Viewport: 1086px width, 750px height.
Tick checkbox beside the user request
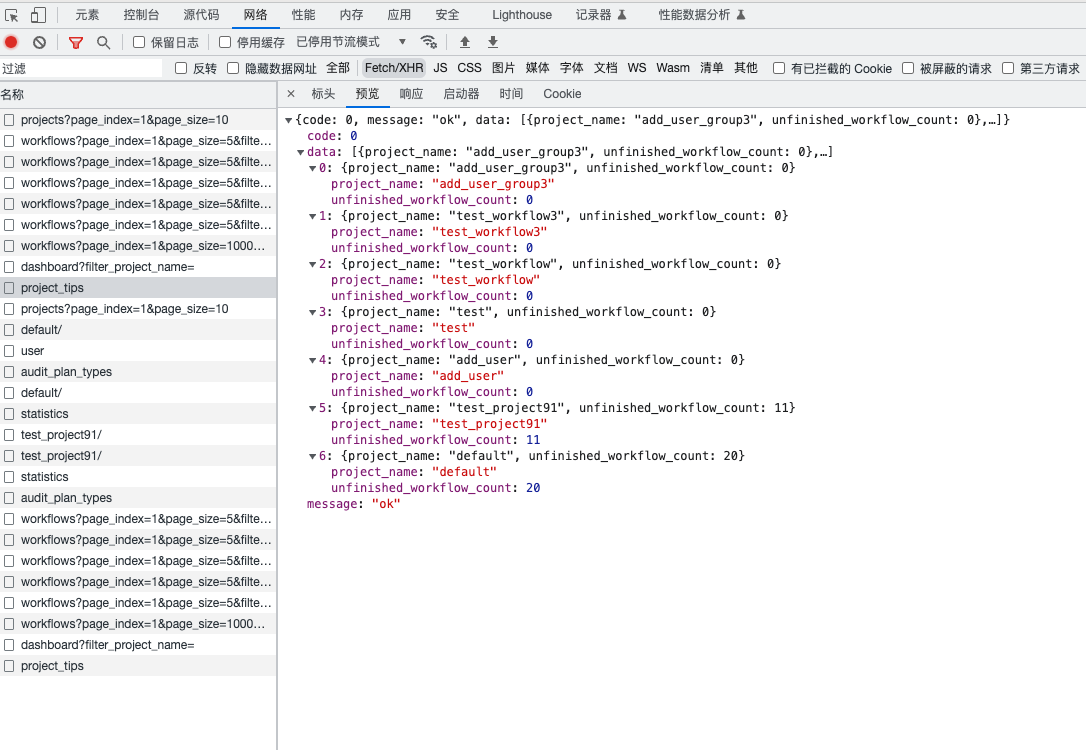9,351
